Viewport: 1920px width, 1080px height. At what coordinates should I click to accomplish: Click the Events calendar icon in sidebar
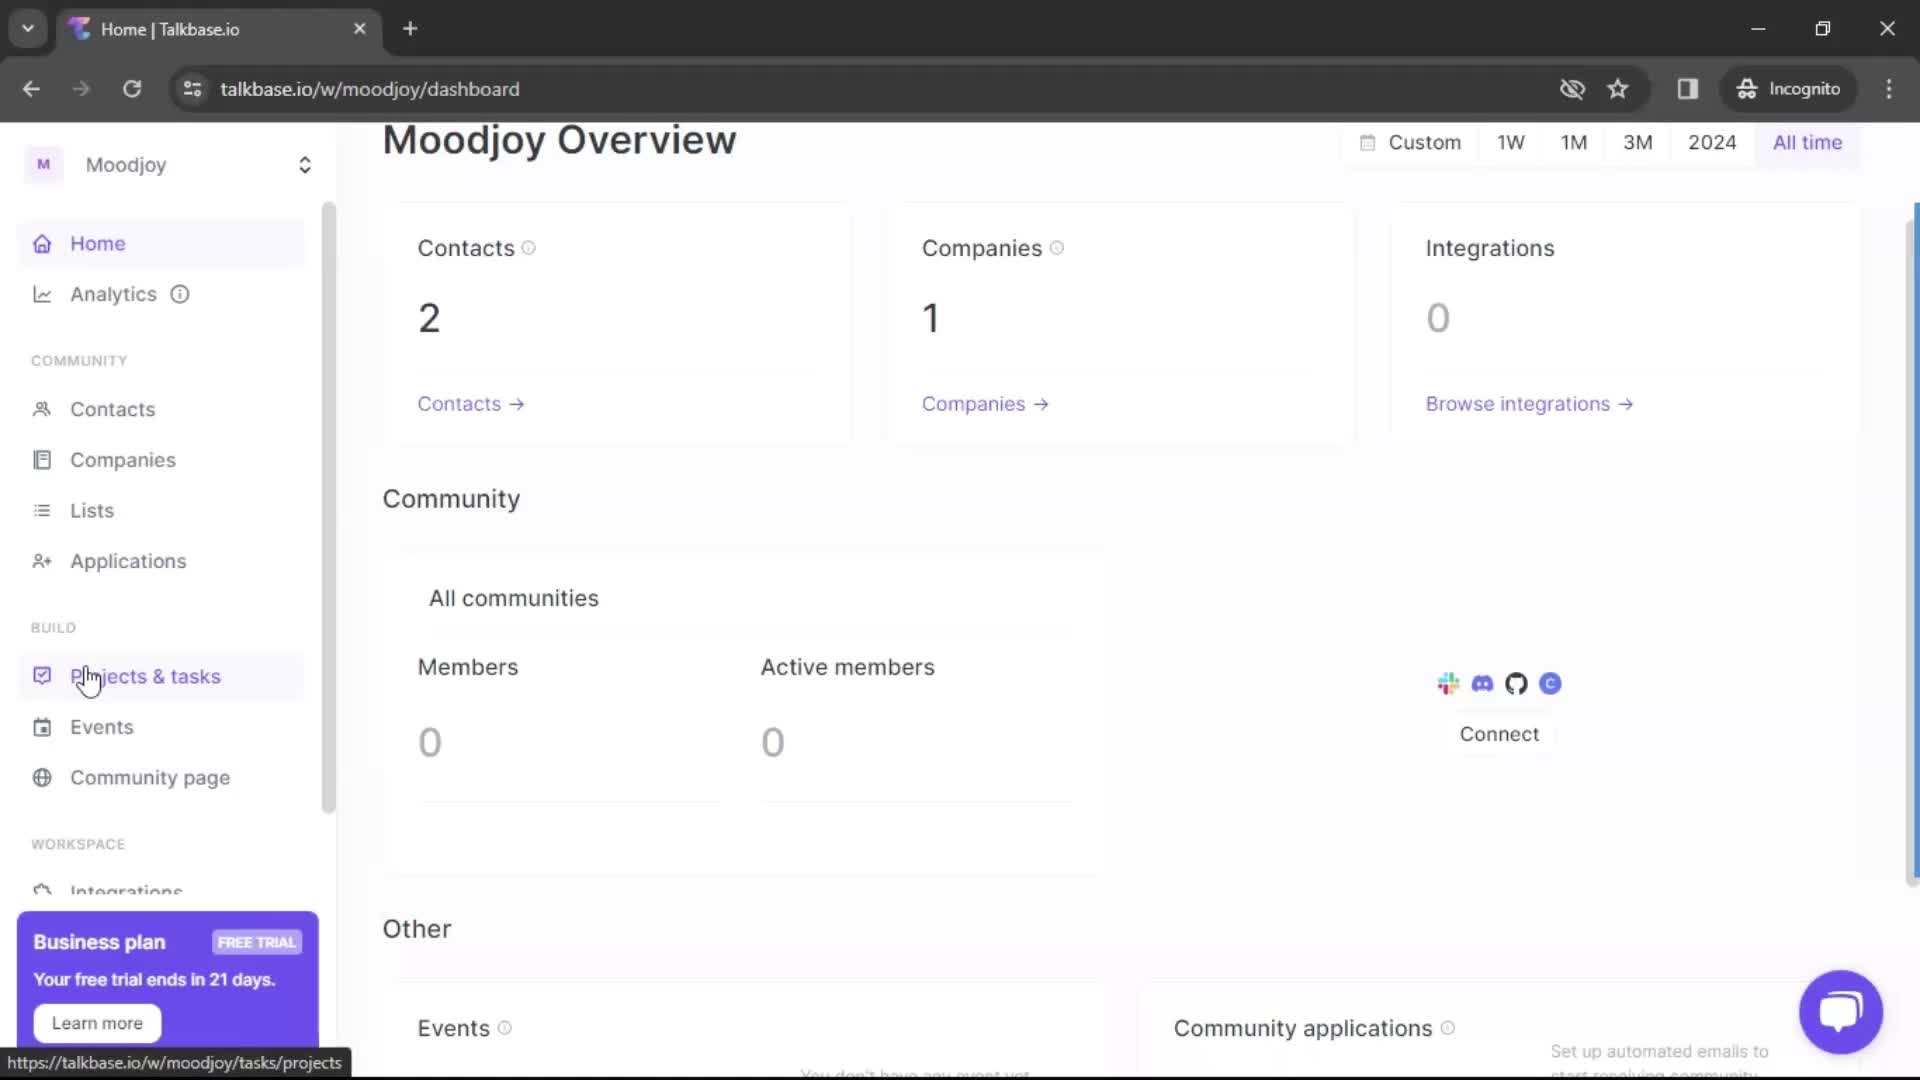[42, 727]
